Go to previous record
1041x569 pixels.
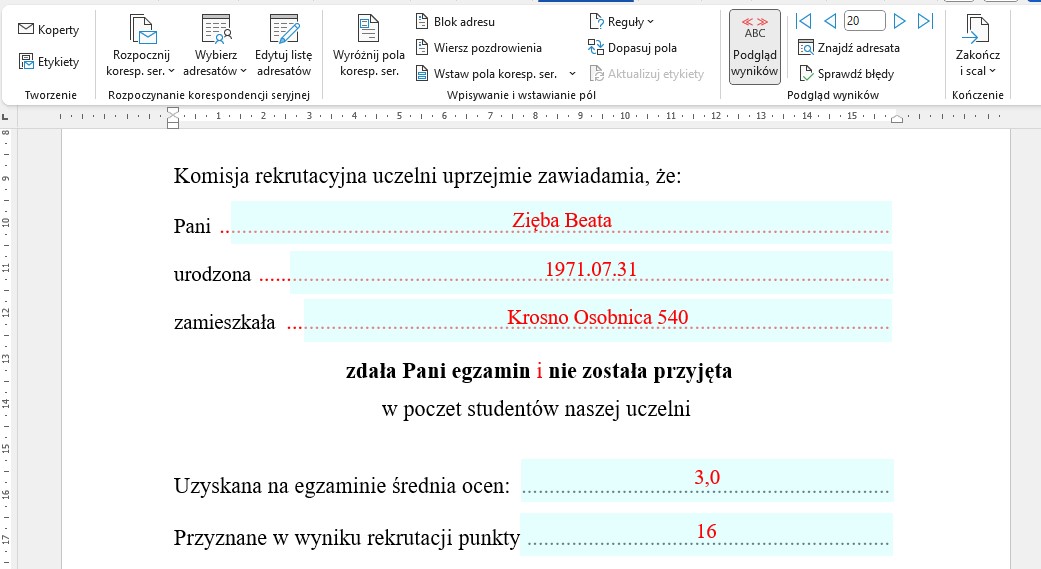coord(829,21)
